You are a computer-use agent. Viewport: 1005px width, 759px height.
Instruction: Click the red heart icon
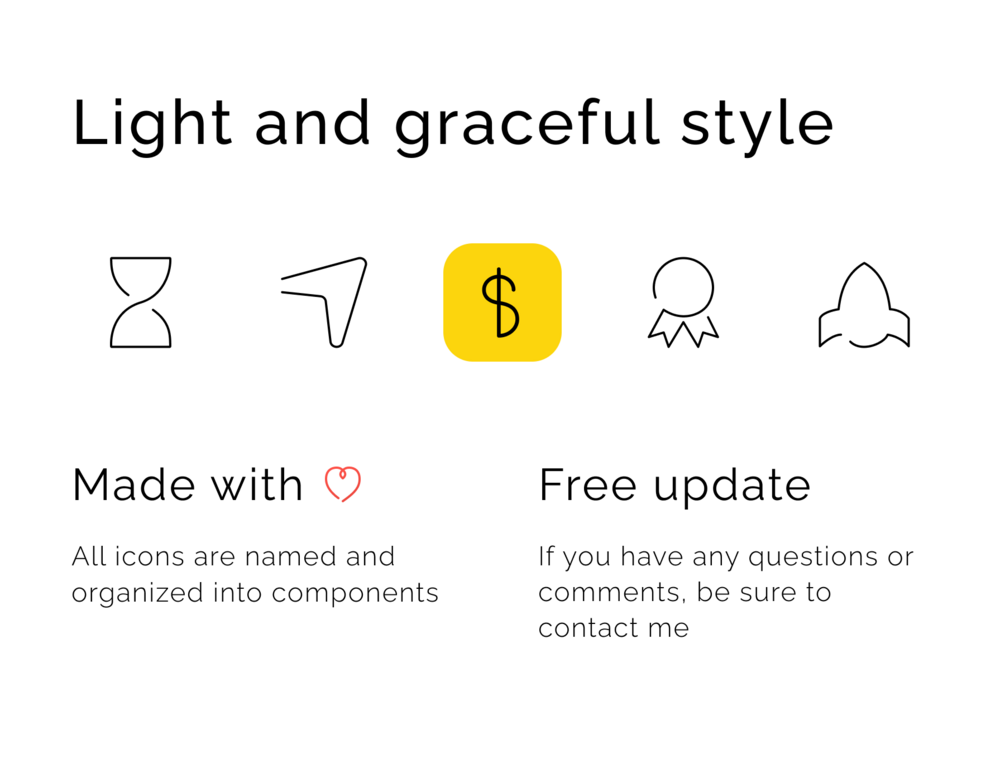point(343,484)
